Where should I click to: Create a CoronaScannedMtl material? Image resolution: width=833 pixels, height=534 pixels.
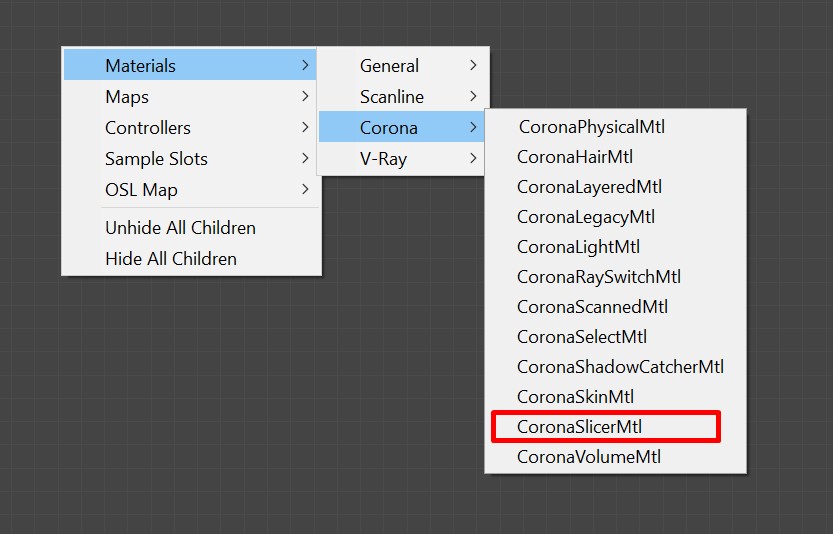(615, 307)
